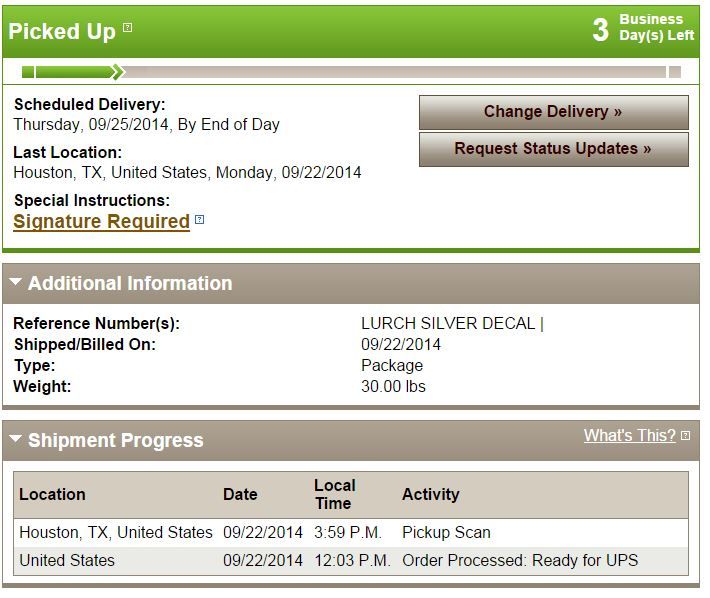Click first green square on progress bar
The image size is (710, 598).
click(28, 72)
